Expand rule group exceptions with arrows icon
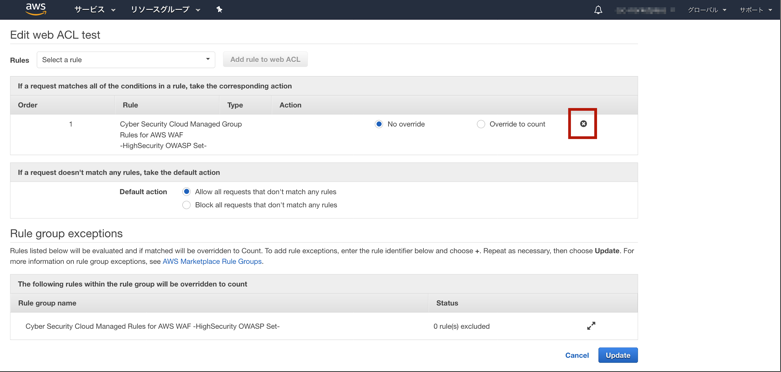This screenshot has width=781, height=372. point(591,326)
